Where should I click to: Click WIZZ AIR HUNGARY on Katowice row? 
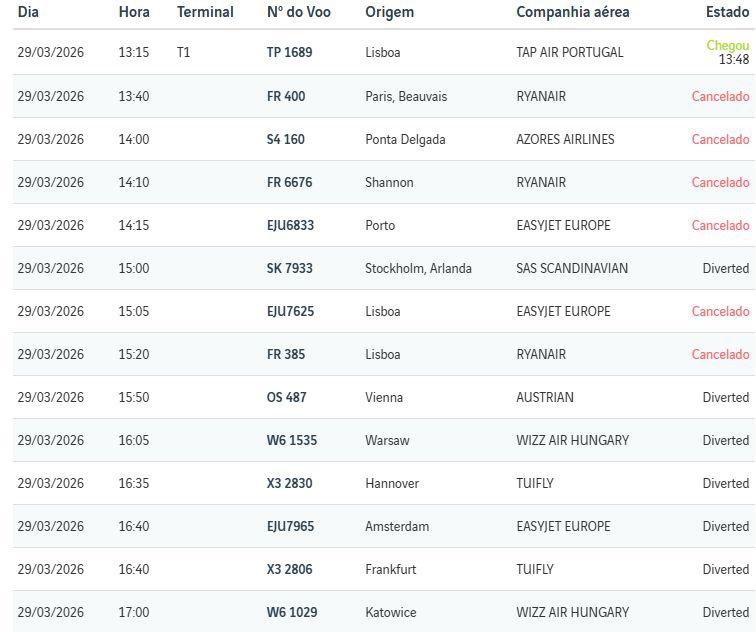tap(573, 613)
